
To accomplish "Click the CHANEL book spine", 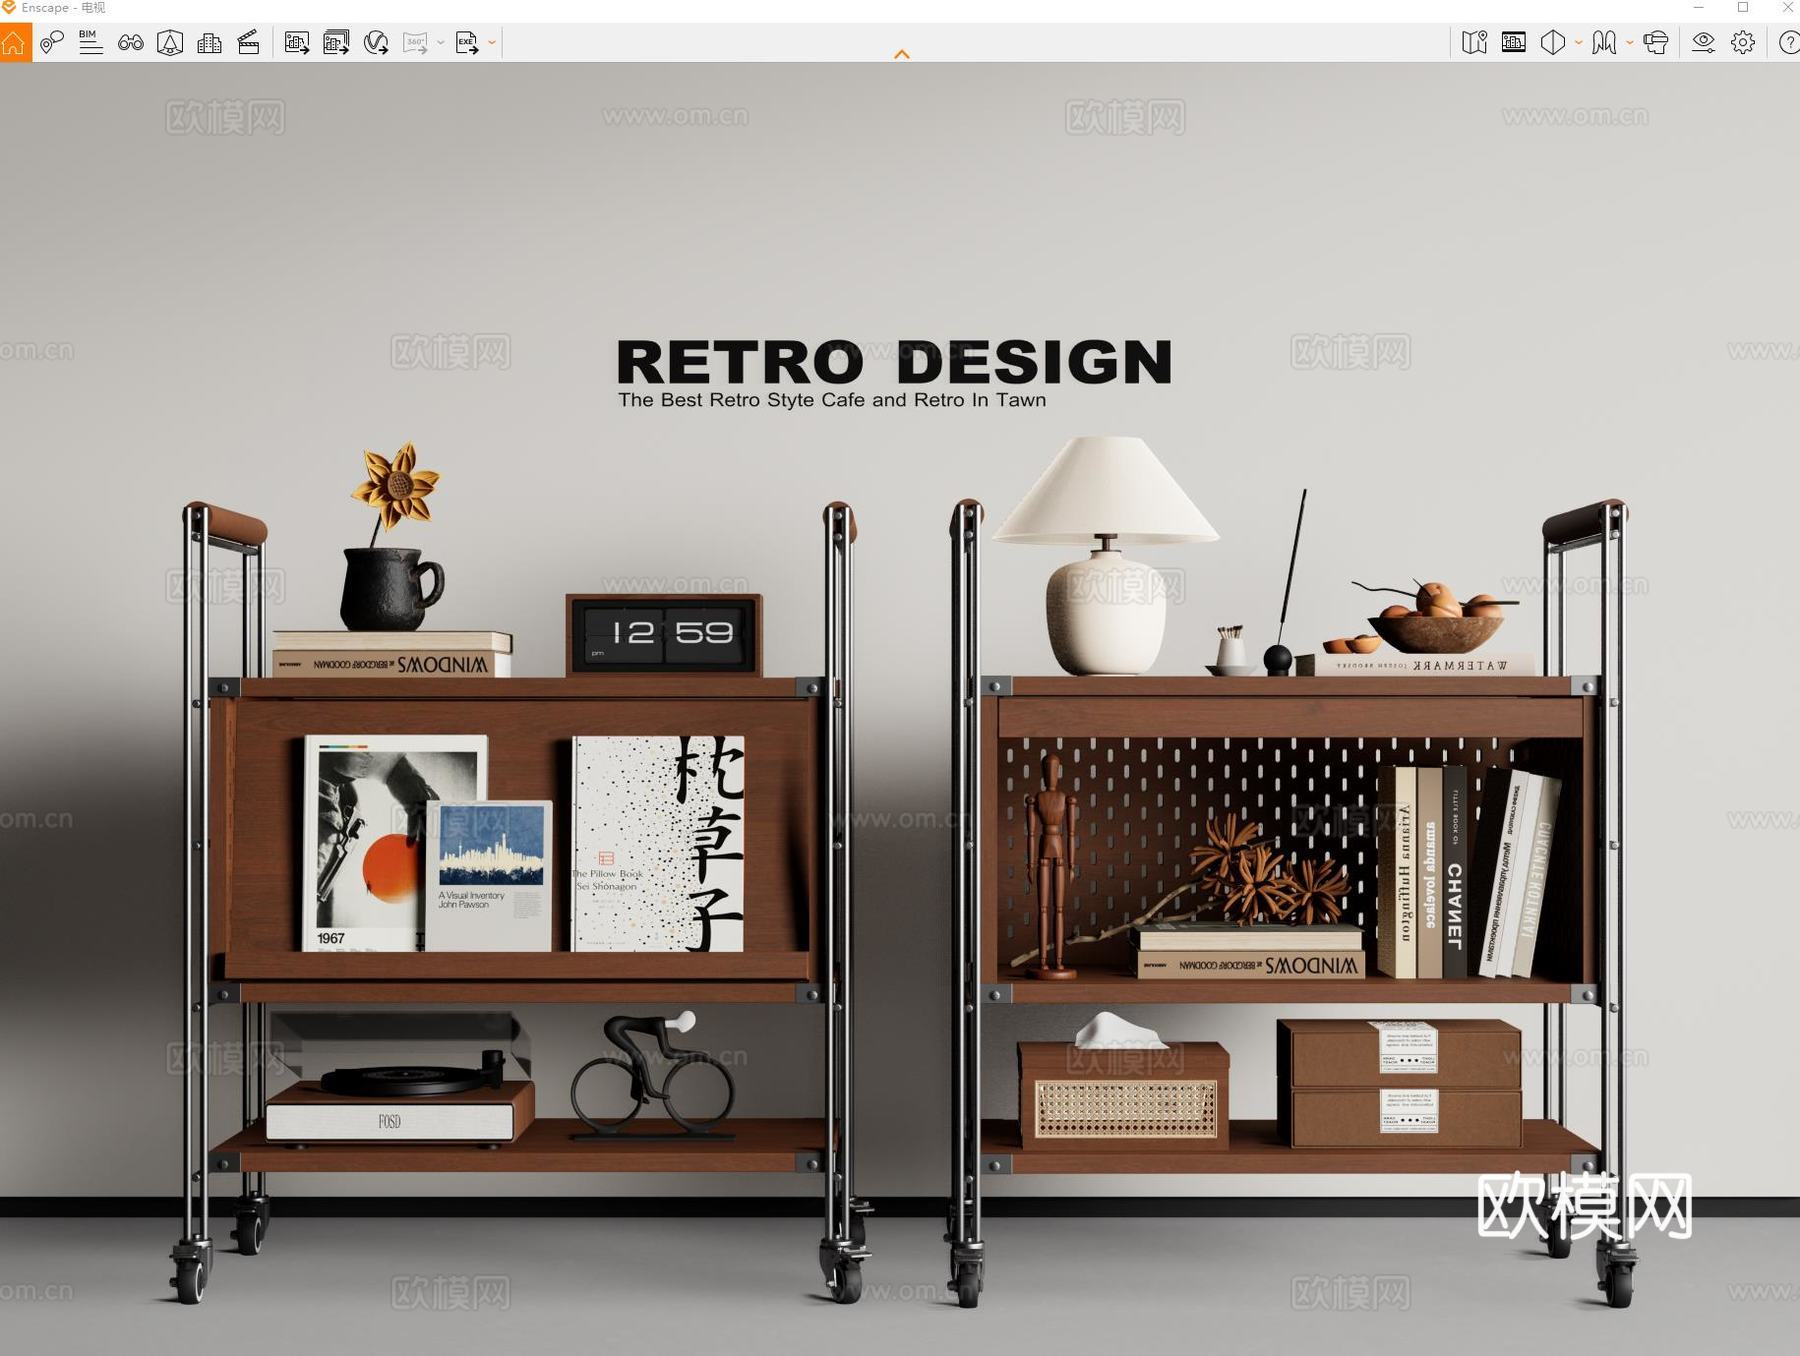I will [1454, 872].
